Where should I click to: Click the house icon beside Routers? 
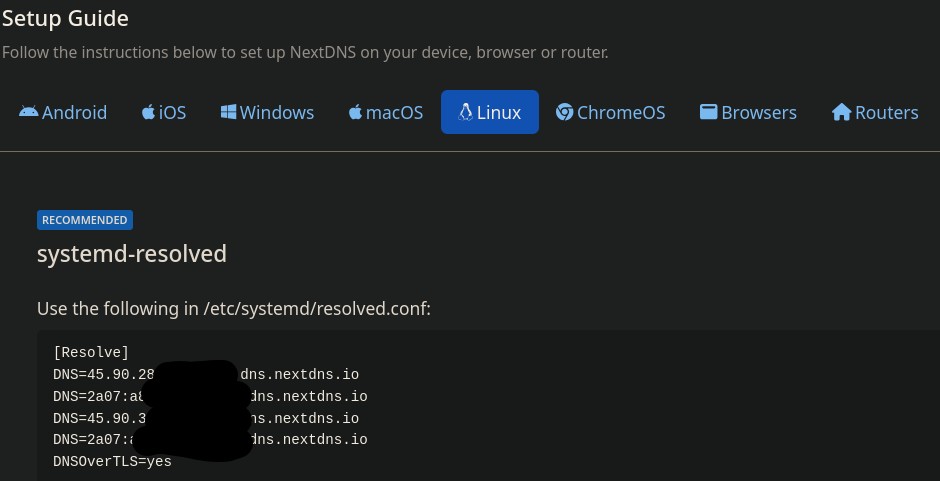841,112
